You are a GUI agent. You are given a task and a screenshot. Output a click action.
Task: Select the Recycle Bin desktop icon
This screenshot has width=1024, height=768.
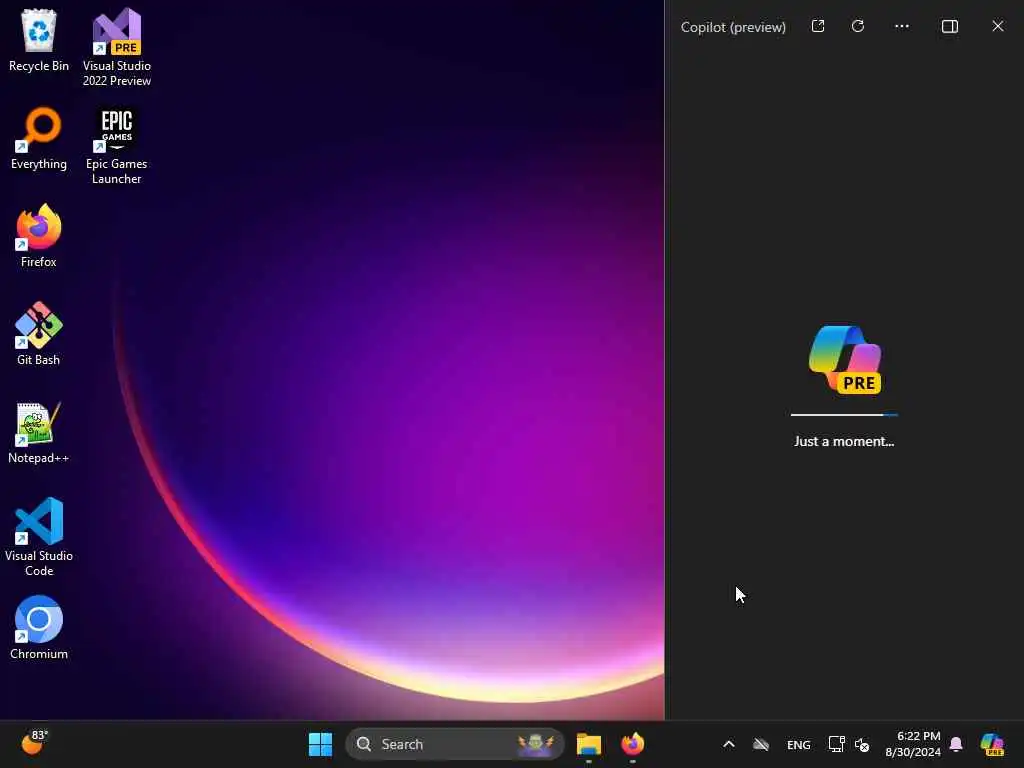tap(39, 40)
